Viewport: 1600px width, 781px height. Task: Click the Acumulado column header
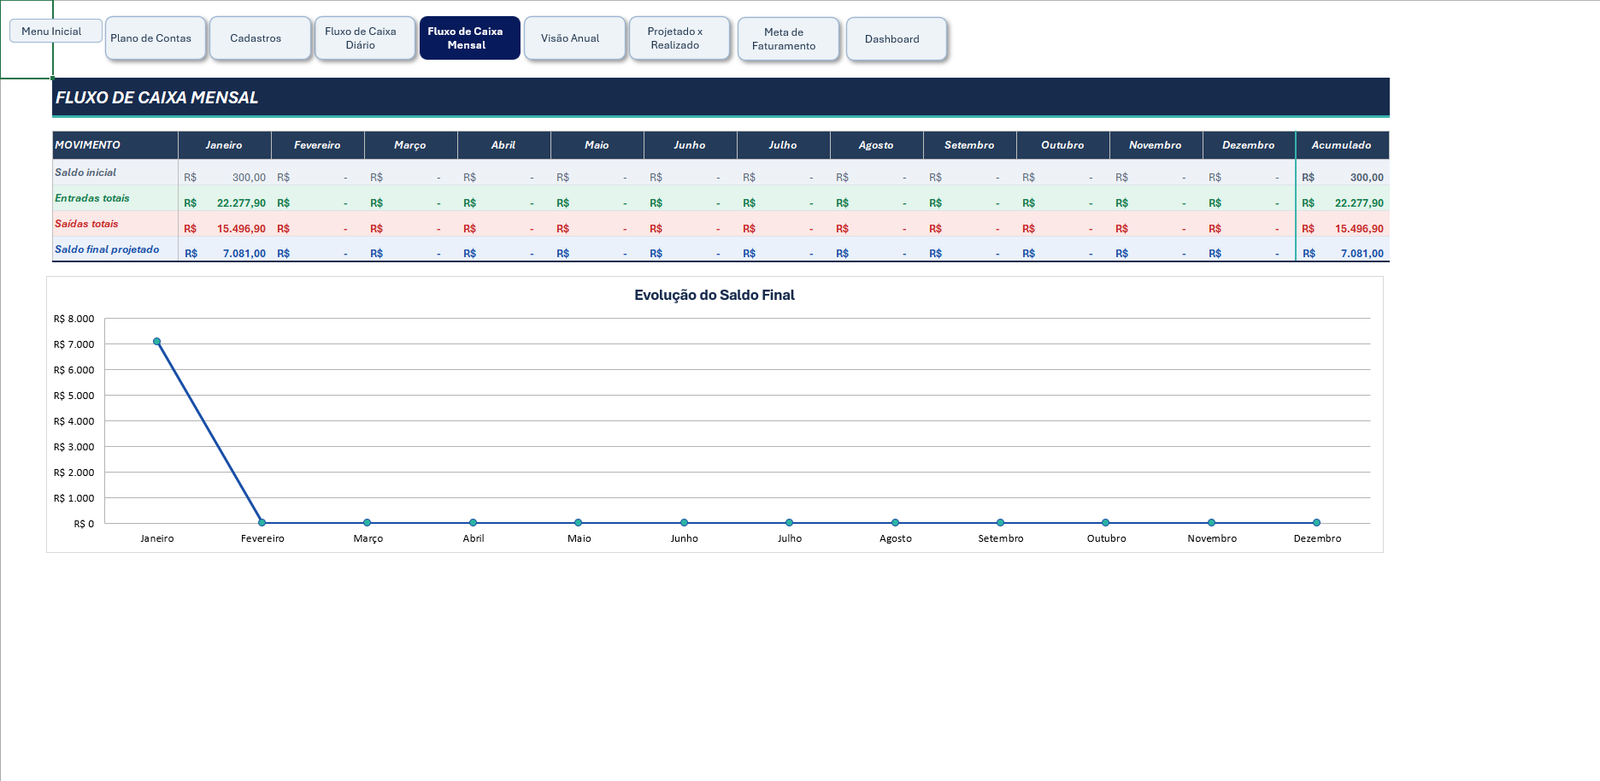(x=1342, y=145)
